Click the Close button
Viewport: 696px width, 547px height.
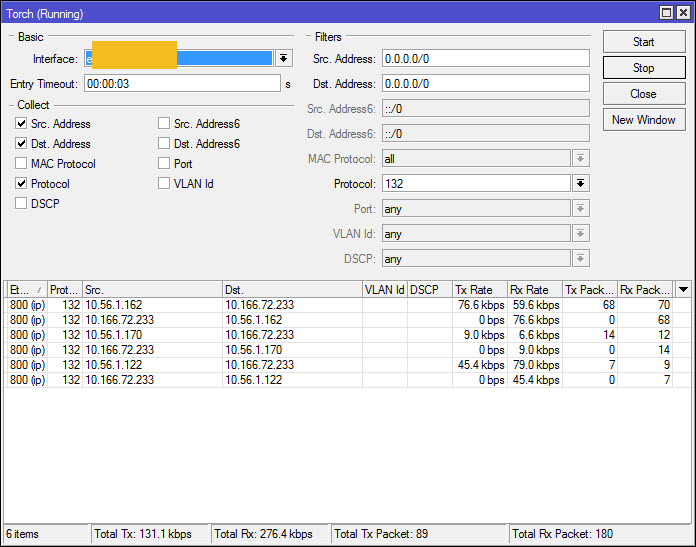point(644,94)
